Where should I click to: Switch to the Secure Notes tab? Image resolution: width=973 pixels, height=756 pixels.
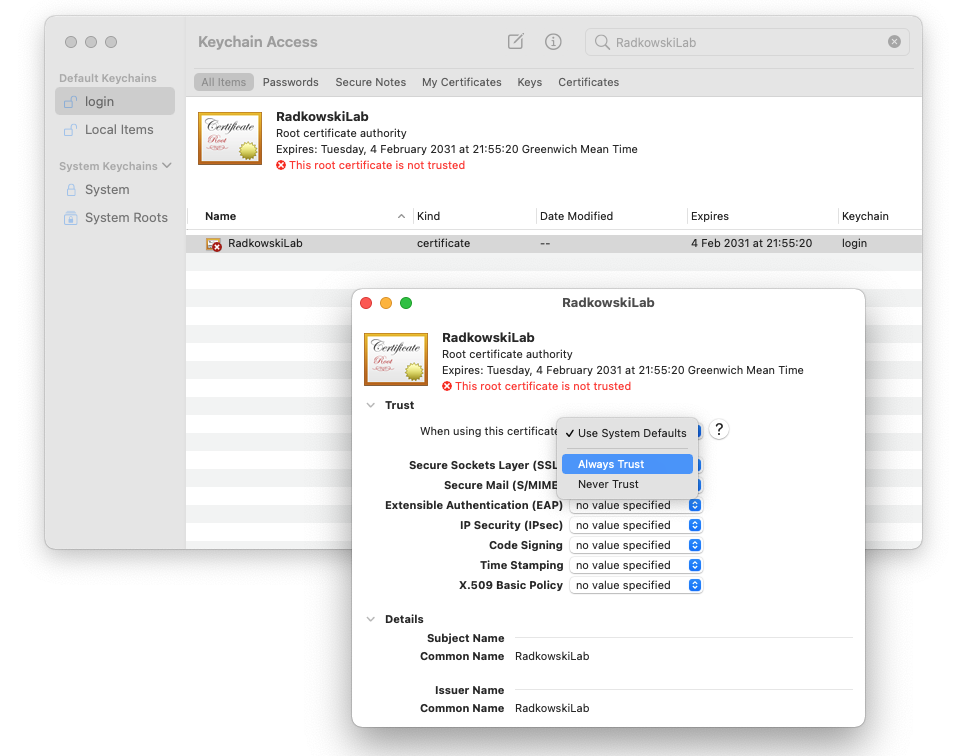pyautogui.click(x=370, y=82)
